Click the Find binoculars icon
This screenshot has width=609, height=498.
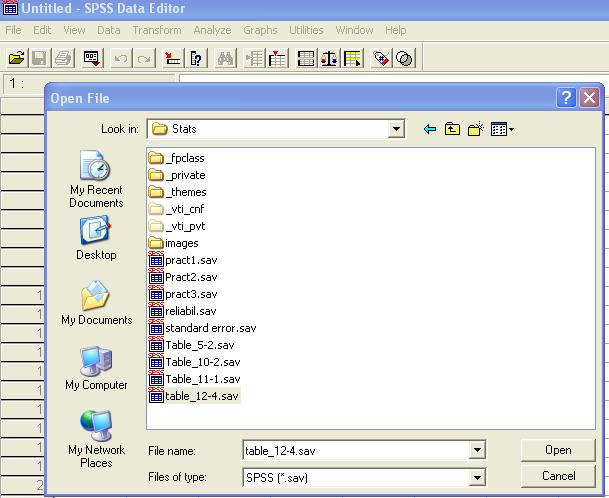[x=225, y=59]
